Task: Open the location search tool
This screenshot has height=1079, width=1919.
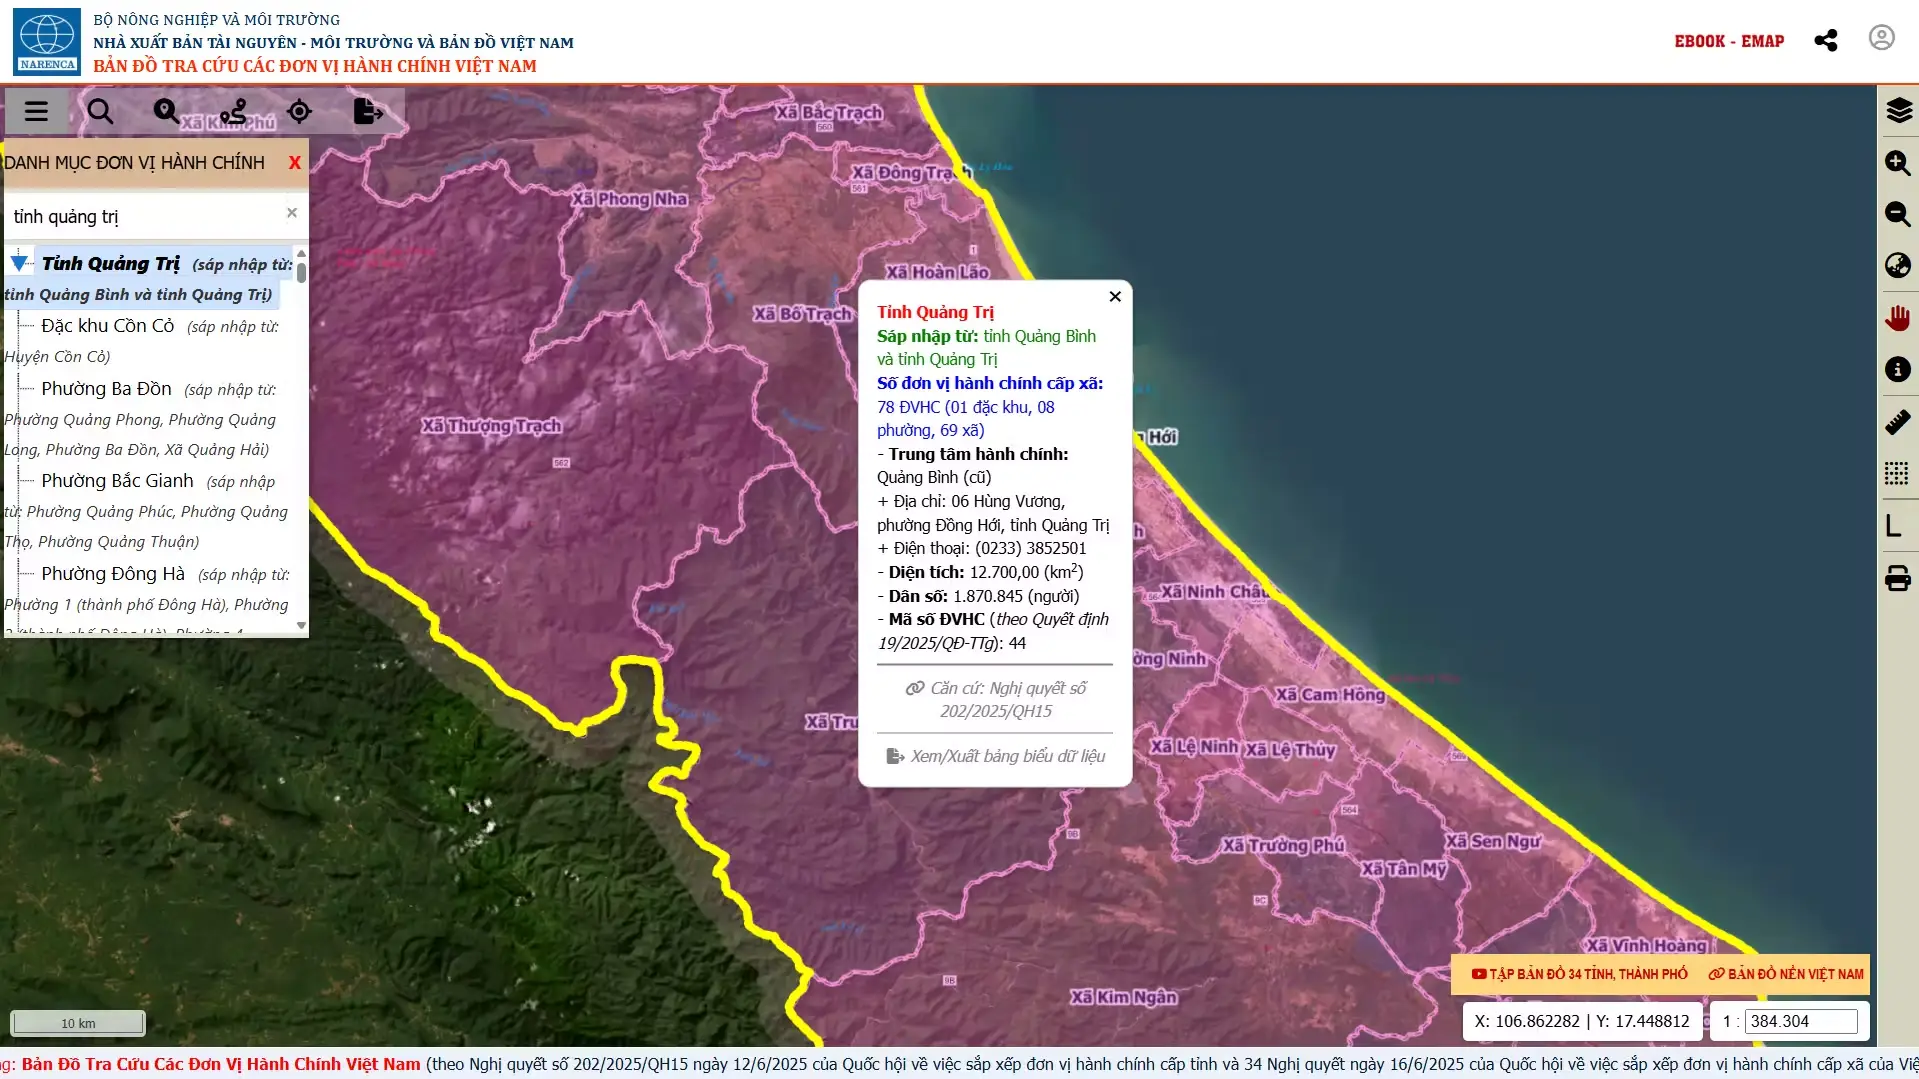Action: click(166, 111)
